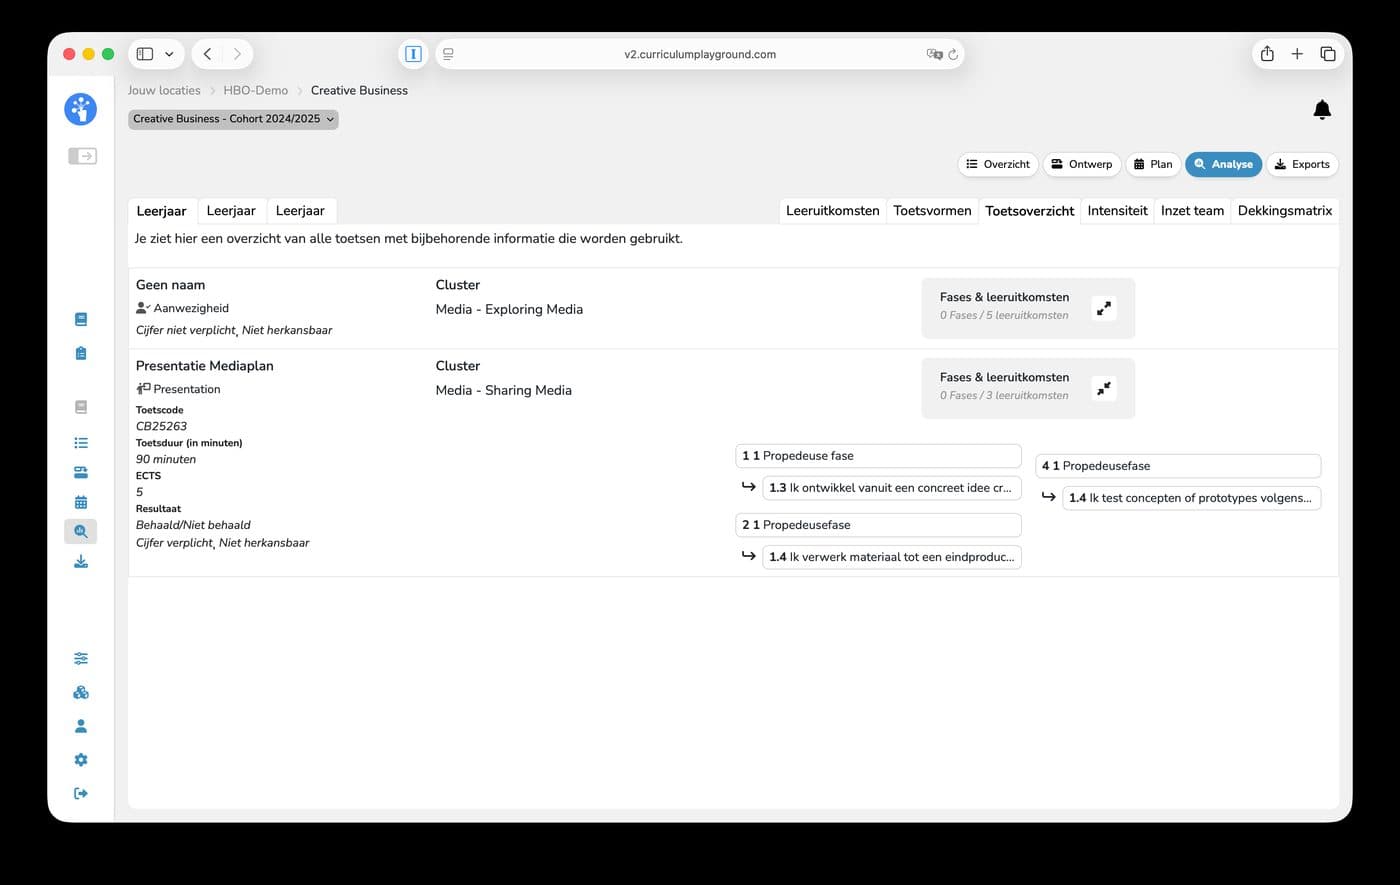
Task: Open the design blocks icon in sidebar
Action: point(81,472)
